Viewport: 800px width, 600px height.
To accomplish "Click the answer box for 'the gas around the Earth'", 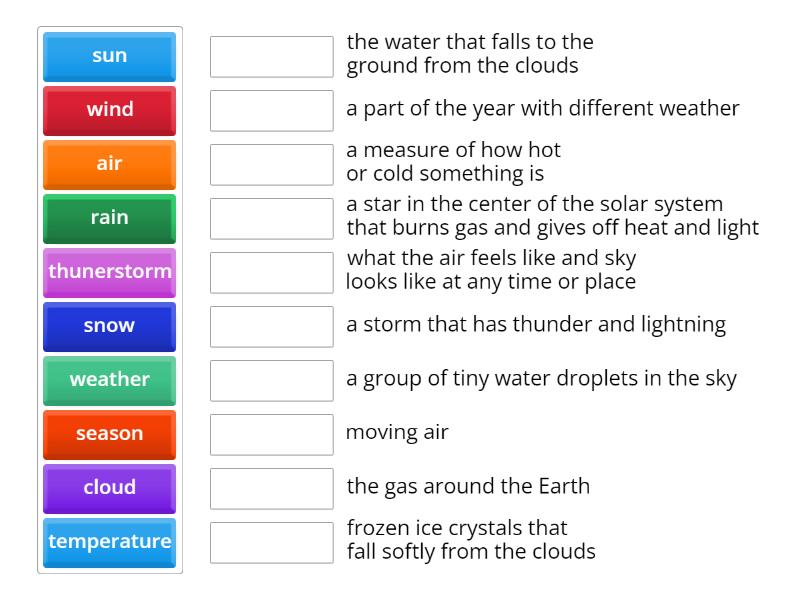I will pos(271,488).
